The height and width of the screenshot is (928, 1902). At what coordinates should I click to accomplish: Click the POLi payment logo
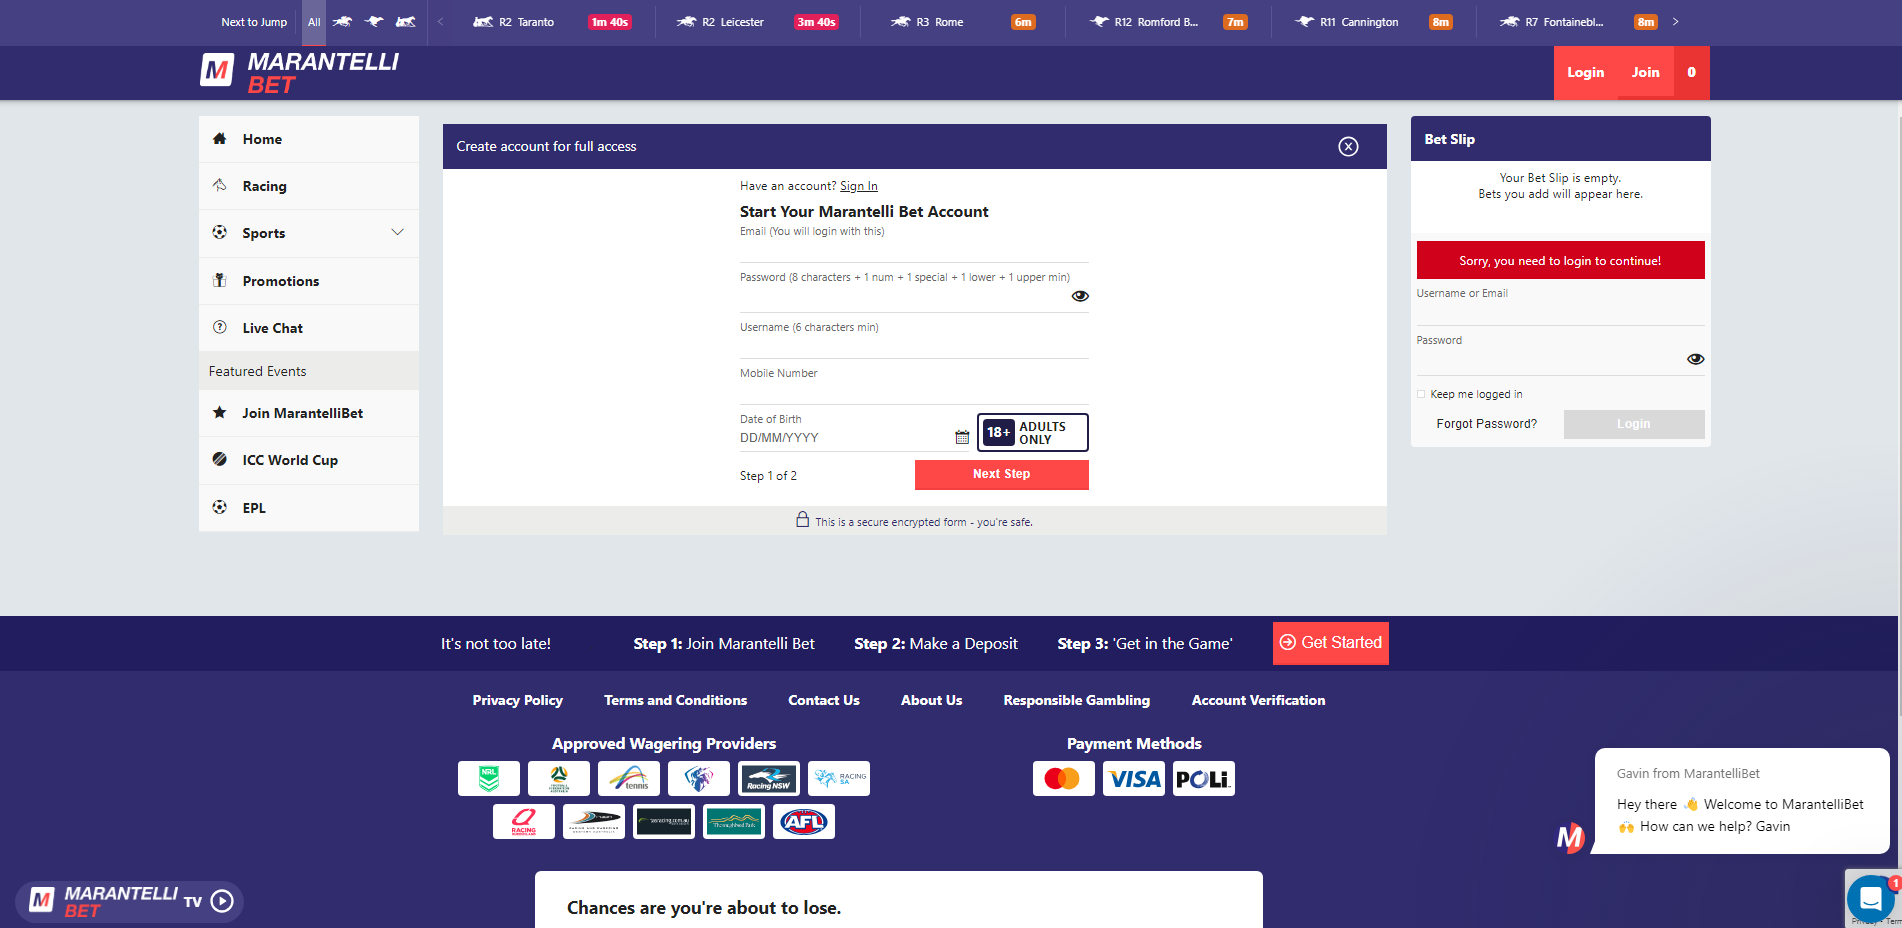(x=1204, y=778)
